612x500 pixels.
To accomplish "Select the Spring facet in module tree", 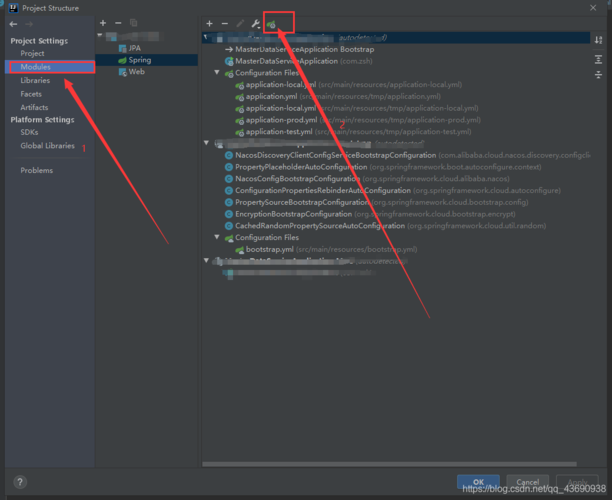I will click(139, 60).
